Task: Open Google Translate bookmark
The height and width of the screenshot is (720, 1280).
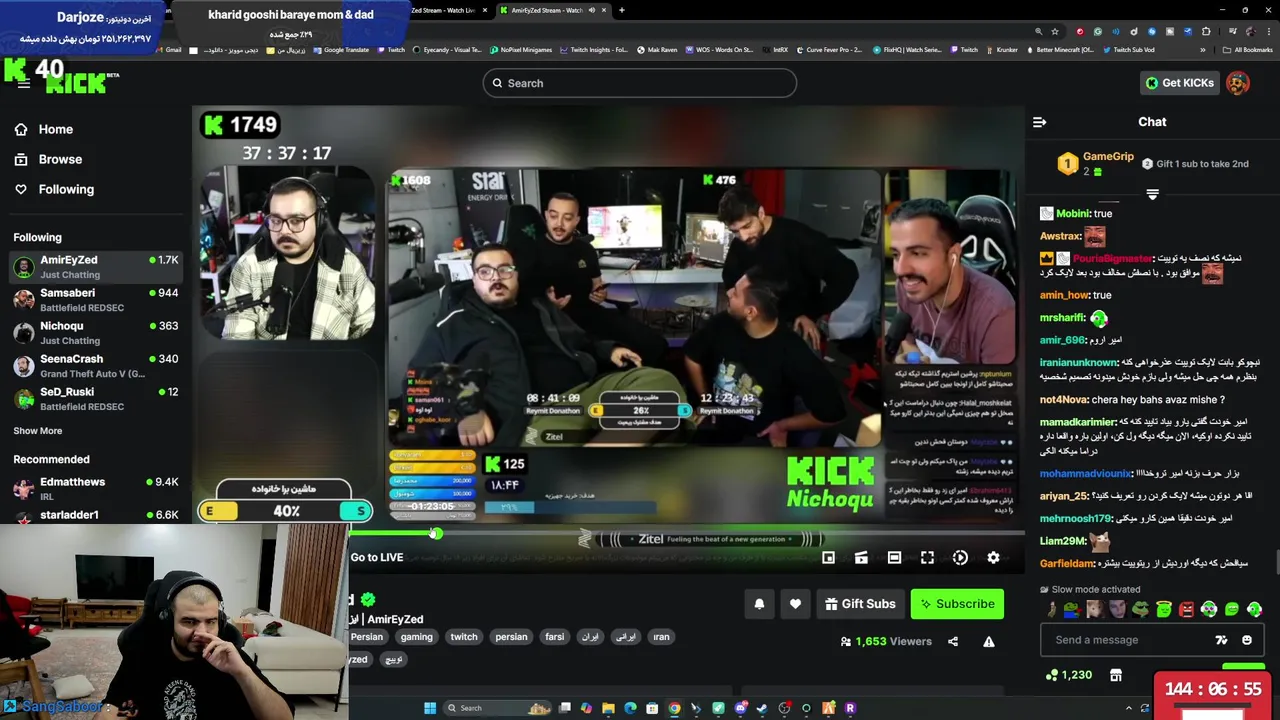Action: pyautogui.click(x=340, y=50)
